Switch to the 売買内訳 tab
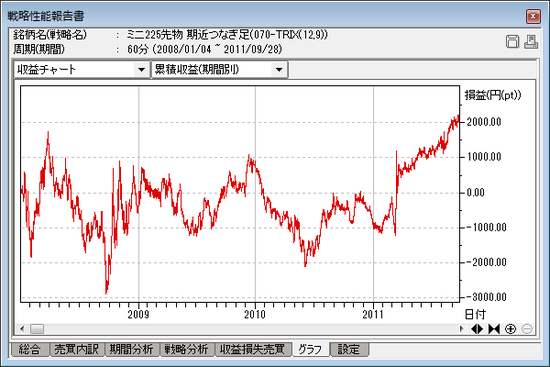 76,349
